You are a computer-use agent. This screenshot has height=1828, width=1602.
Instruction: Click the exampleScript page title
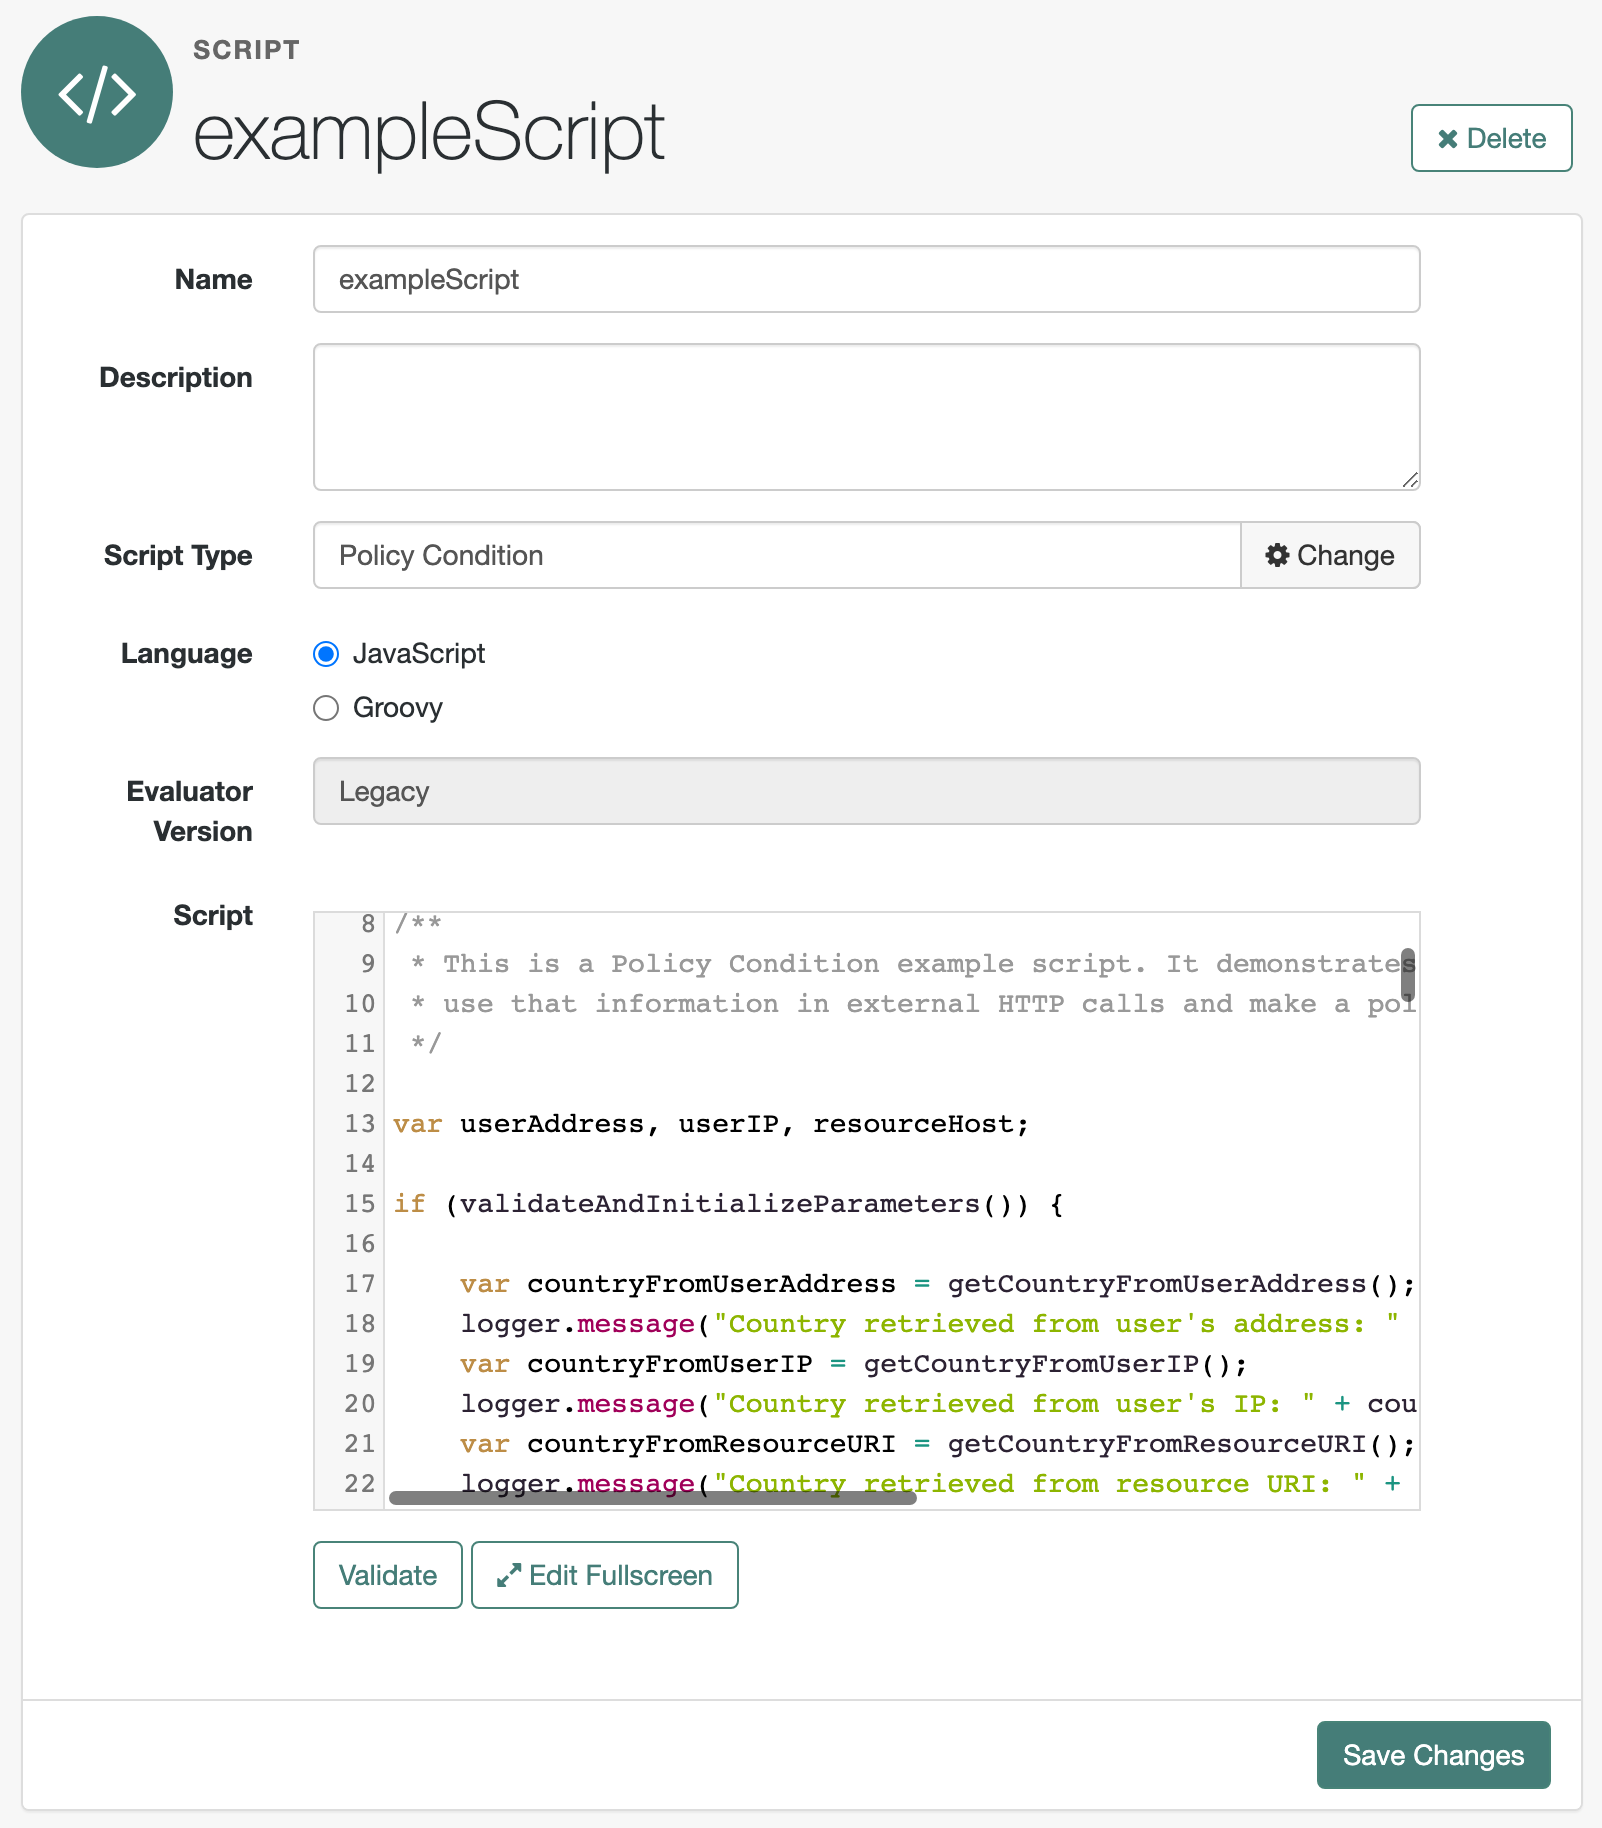coord(430,130)
